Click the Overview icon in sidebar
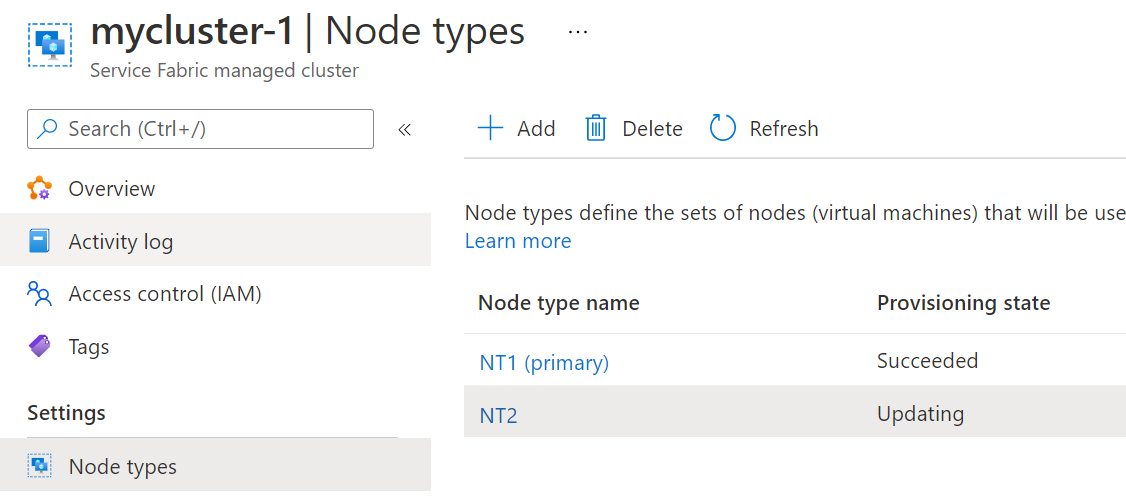 pyautogui.click(x=40, y=189)
